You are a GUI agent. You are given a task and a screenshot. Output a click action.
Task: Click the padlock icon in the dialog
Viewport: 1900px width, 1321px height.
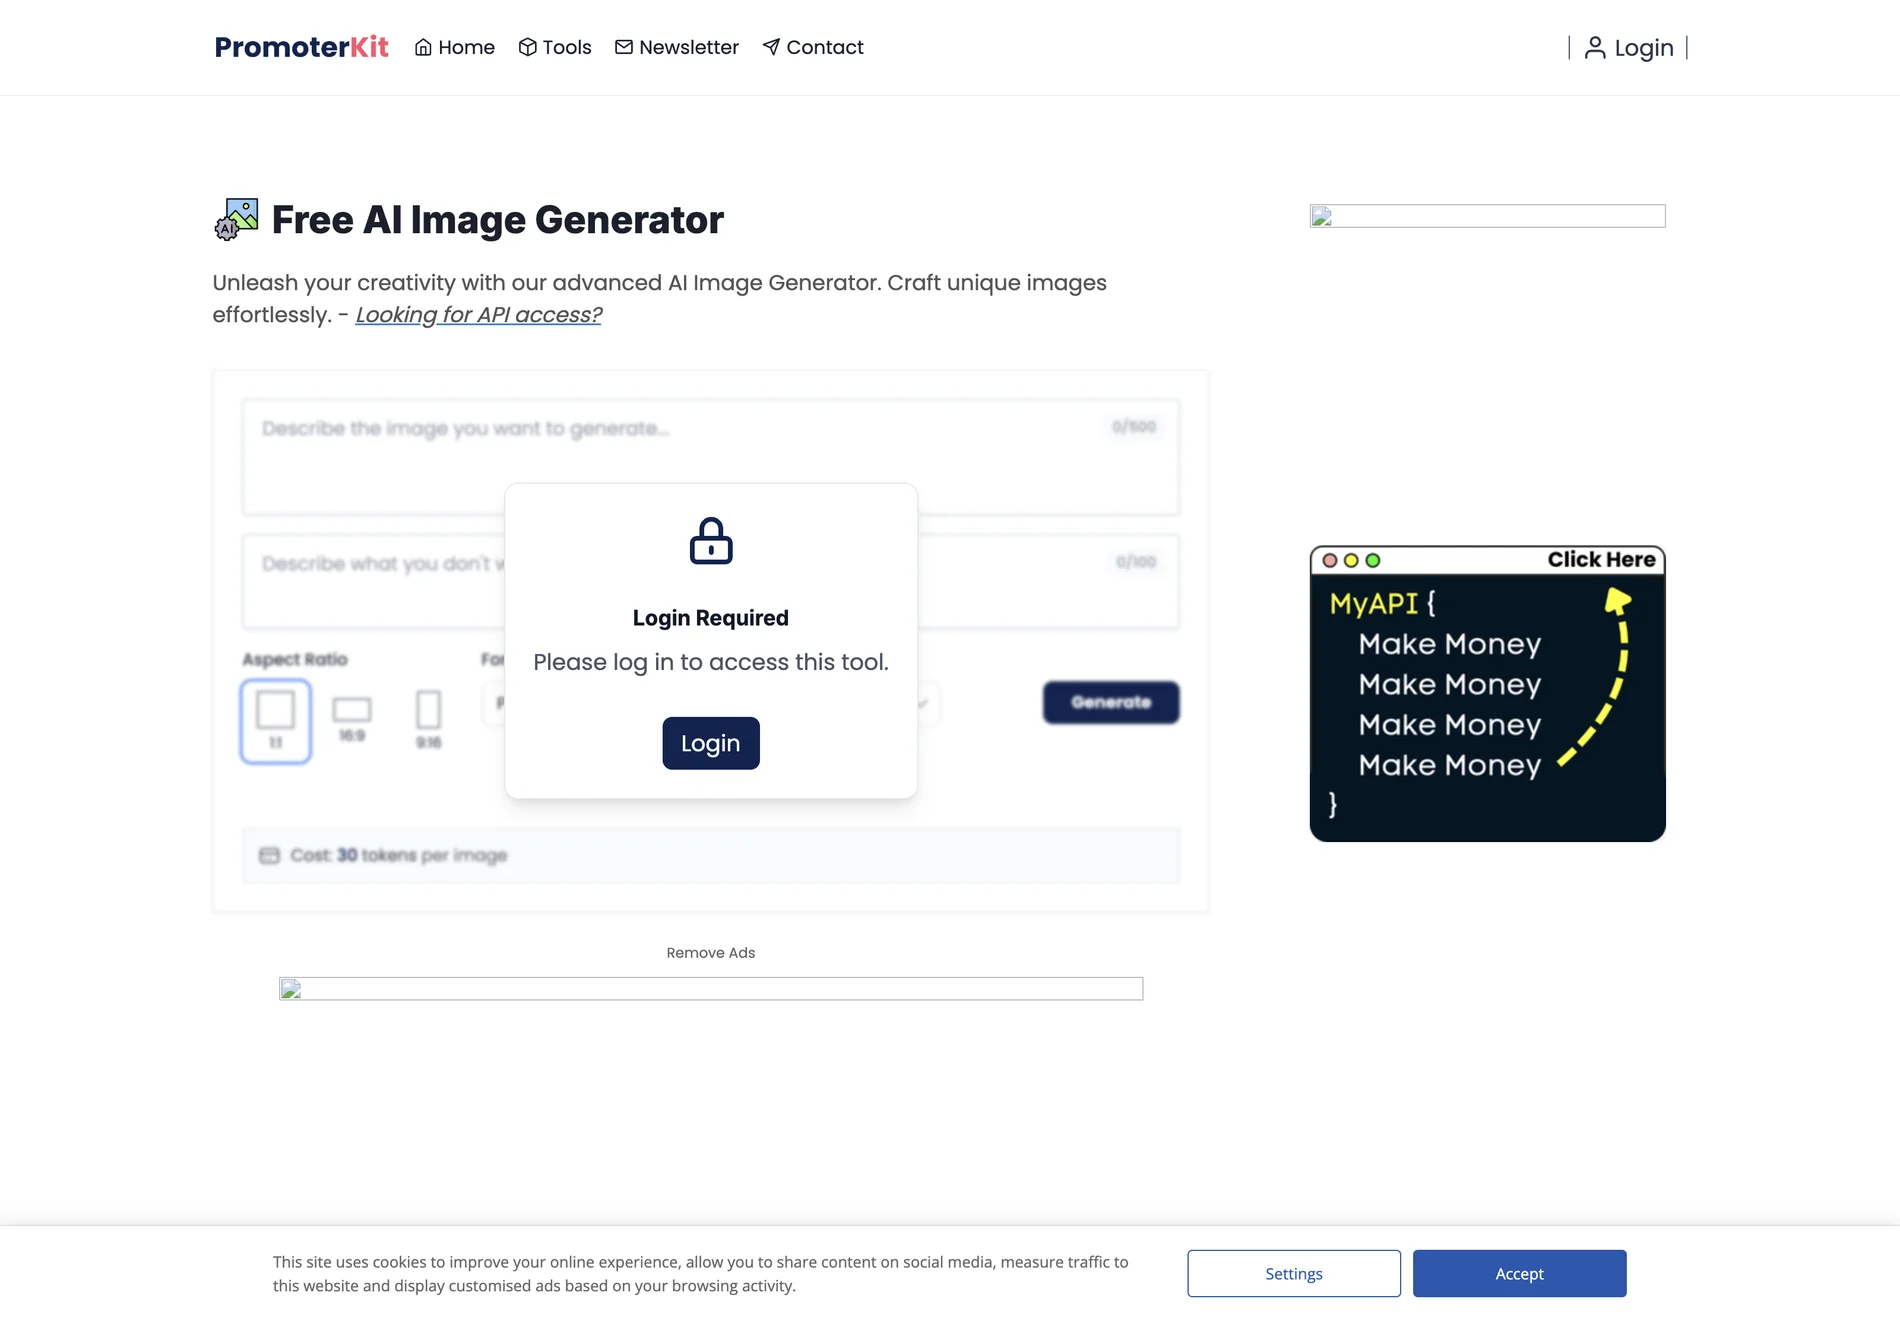[711, 541]
